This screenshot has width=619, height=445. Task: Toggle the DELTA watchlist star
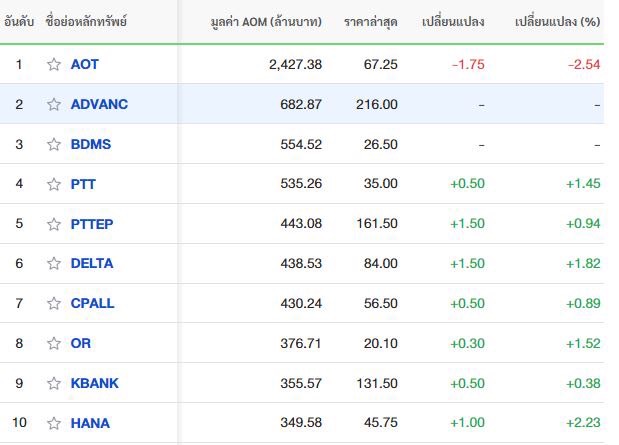click(x=54, y=263)
